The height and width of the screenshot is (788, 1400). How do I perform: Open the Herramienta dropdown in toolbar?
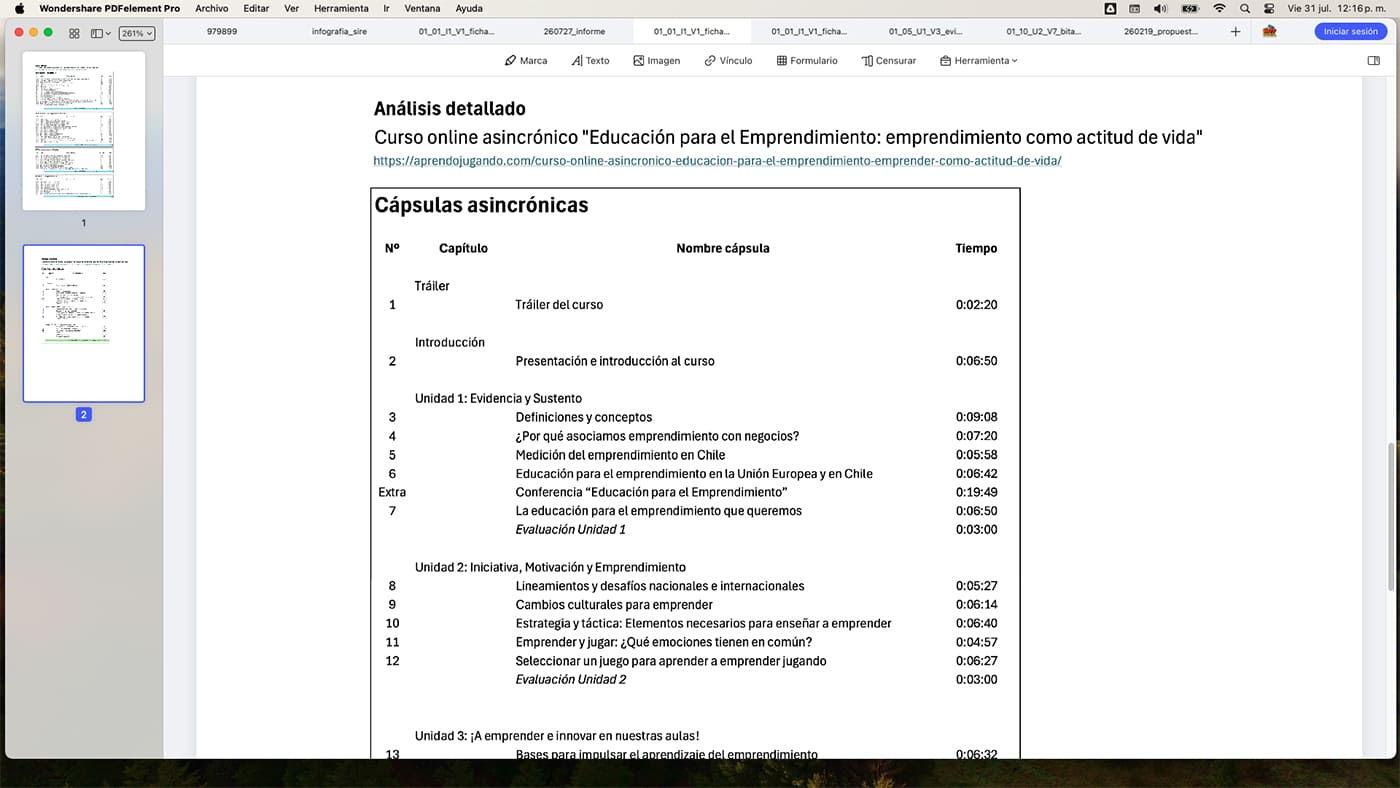point(979,61)
